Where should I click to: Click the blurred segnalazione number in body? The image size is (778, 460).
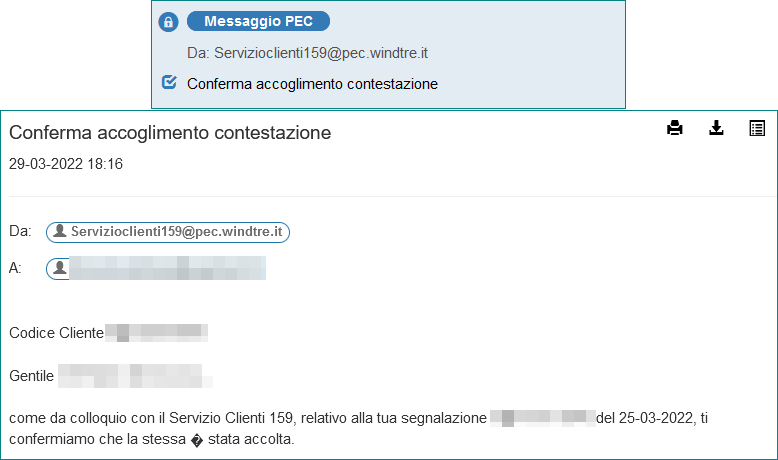pyautogui.click(x=543, y=418)
